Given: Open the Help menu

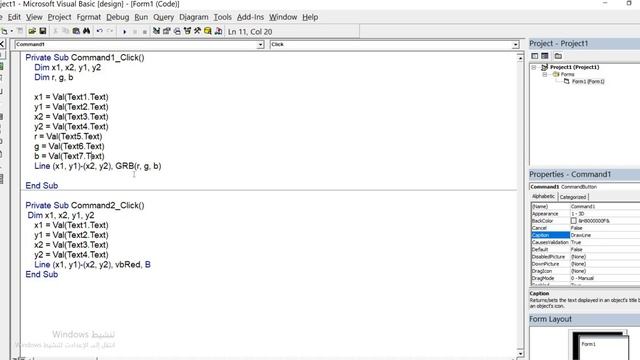Looking at the screenshot, I should 310,17.
